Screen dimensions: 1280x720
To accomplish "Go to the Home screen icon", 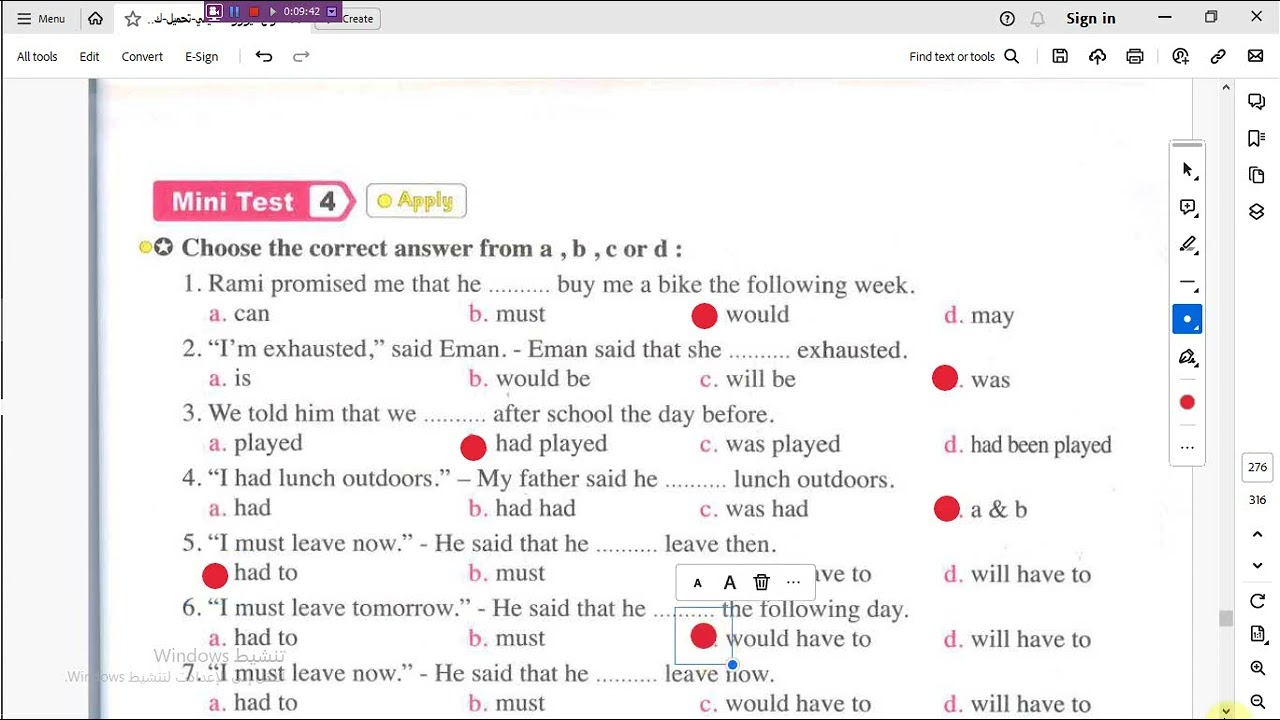I will (95, 18).
